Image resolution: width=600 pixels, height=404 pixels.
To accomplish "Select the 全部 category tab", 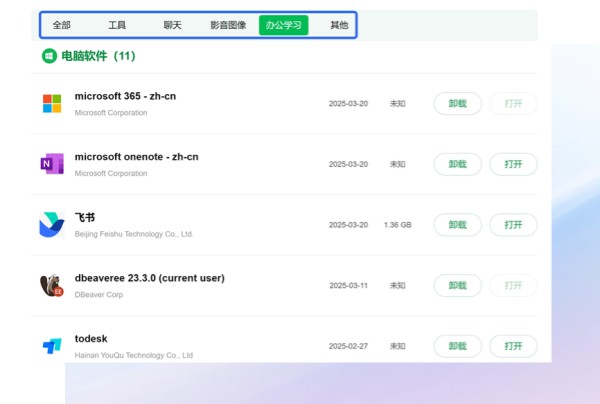I will 62,25.
